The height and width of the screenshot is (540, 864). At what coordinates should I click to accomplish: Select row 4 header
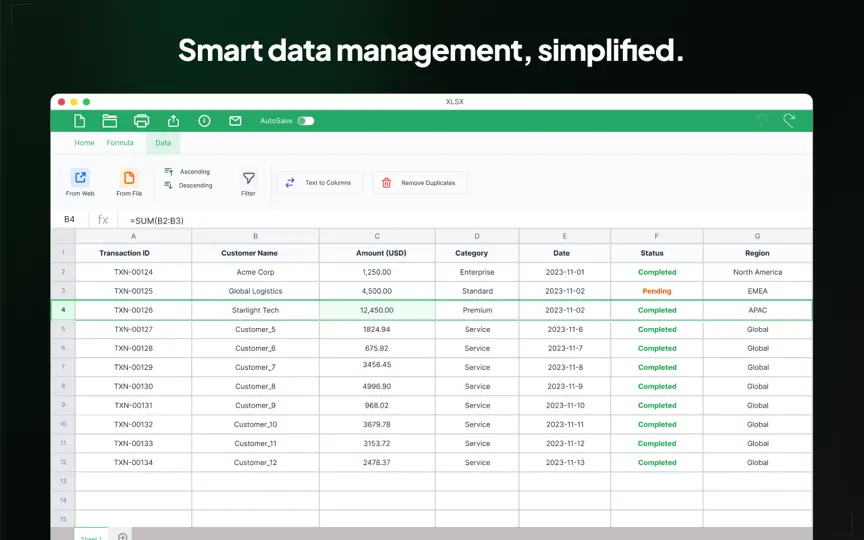63,310
